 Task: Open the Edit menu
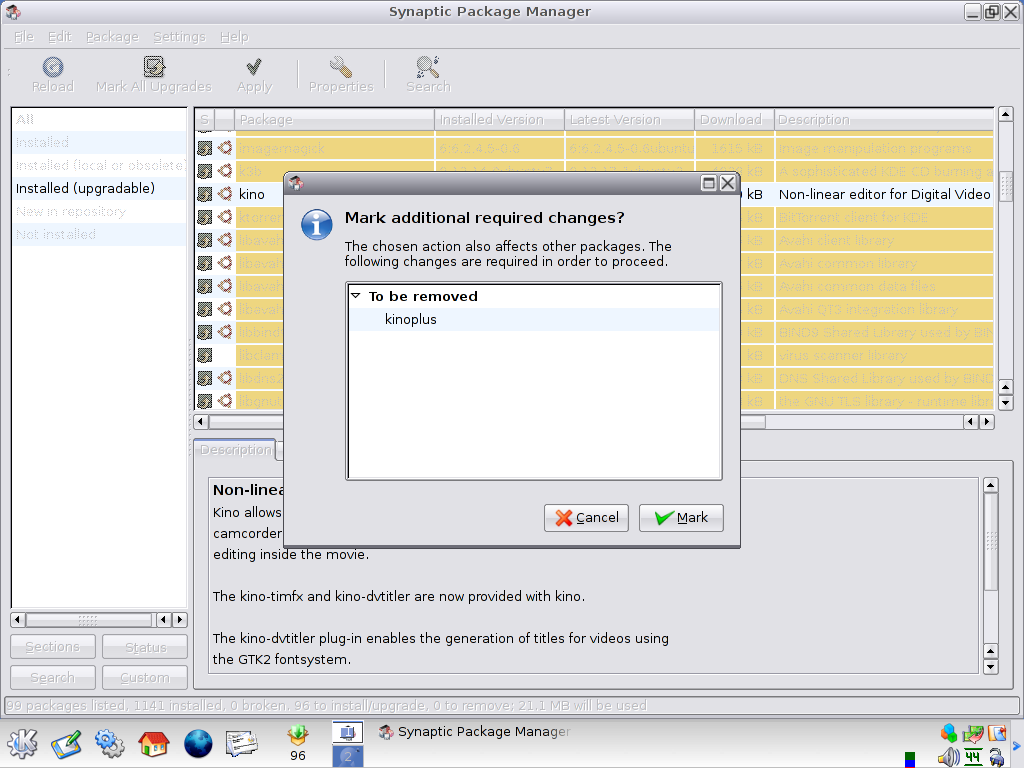tap(59, 37)
